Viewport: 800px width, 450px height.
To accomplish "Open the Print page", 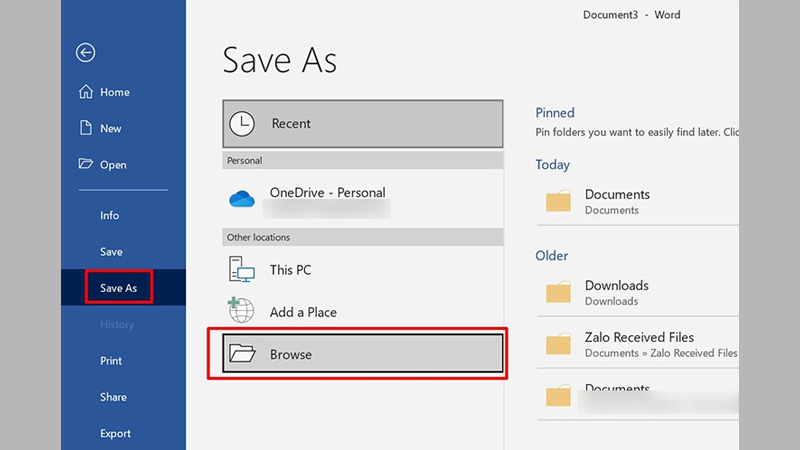I will [x=111, y=361].
